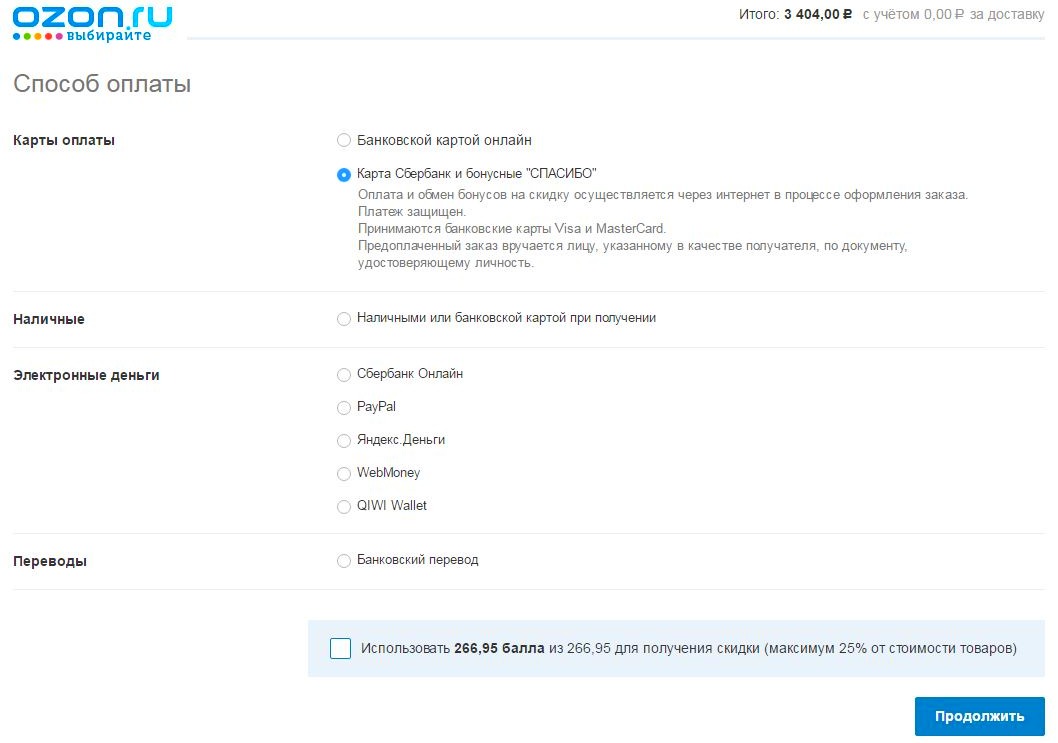The width and height of the screenshot is (1058, 743).
Task: Click the QIWI Wallet label
Action: coord(392,505)
